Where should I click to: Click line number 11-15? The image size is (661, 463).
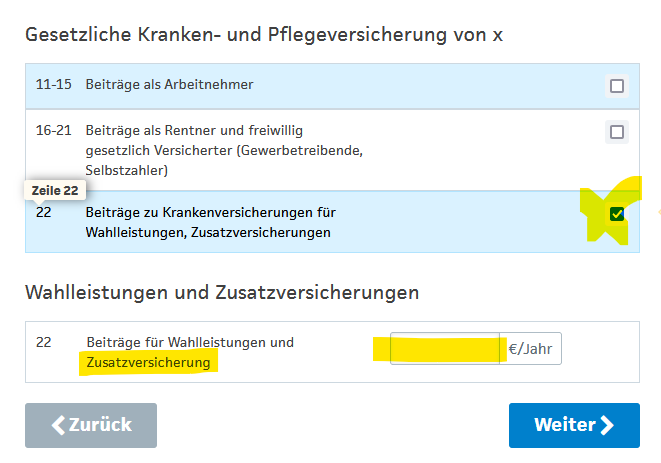[x=54, y=84]
